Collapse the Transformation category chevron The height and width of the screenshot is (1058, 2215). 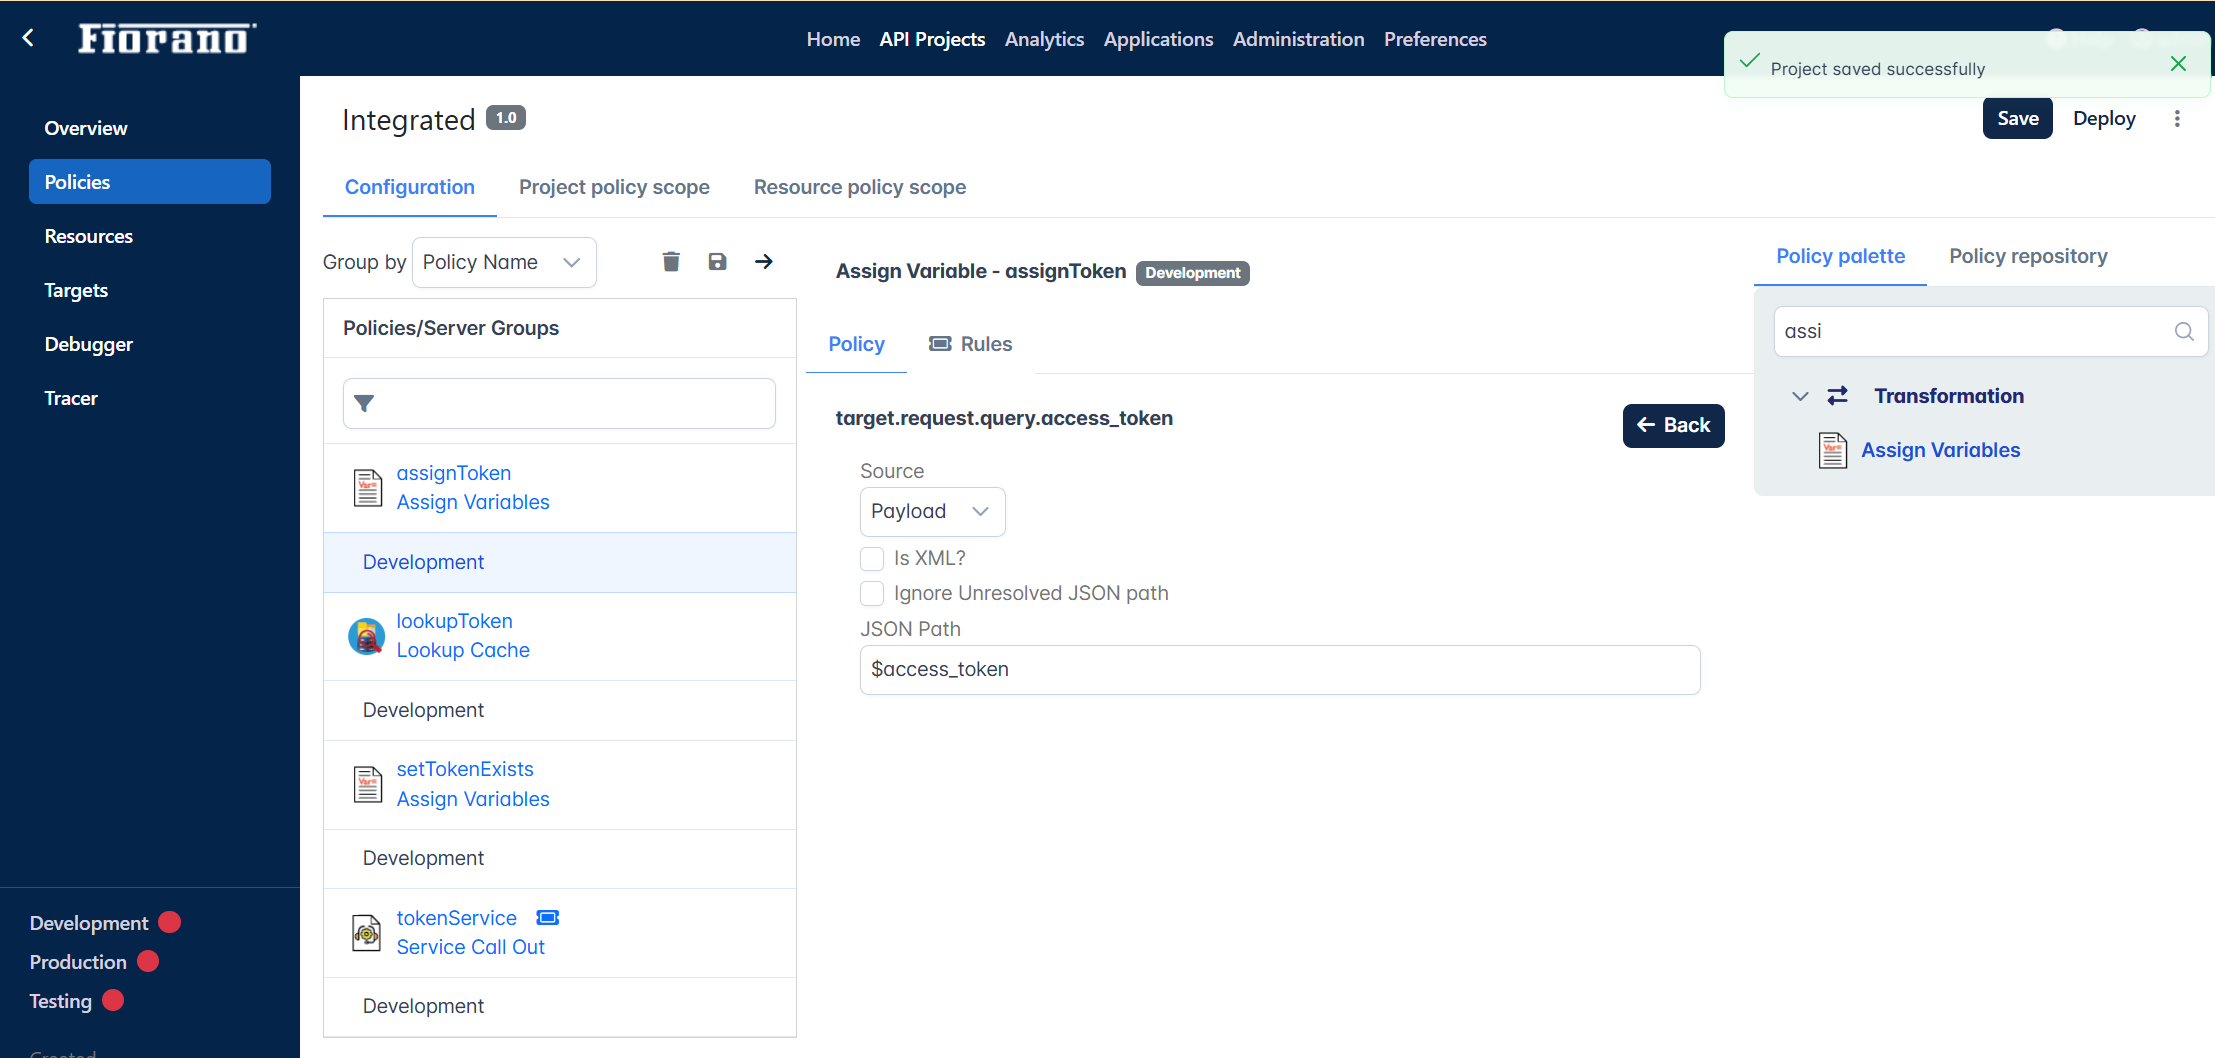coord(1800,396)
